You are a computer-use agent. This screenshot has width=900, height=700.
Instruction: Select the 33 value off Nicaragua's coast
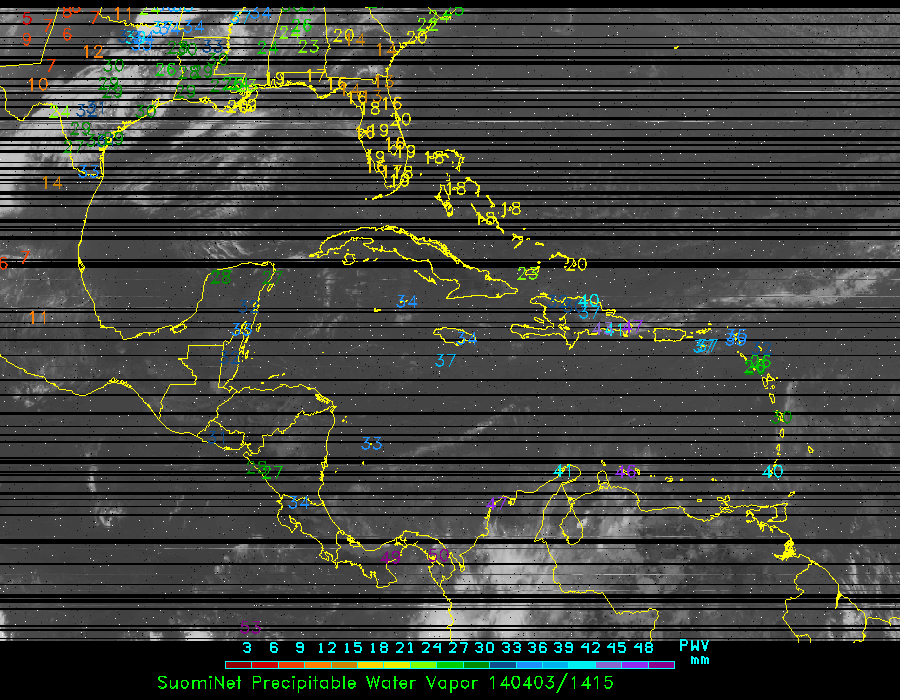pos(372,443)
